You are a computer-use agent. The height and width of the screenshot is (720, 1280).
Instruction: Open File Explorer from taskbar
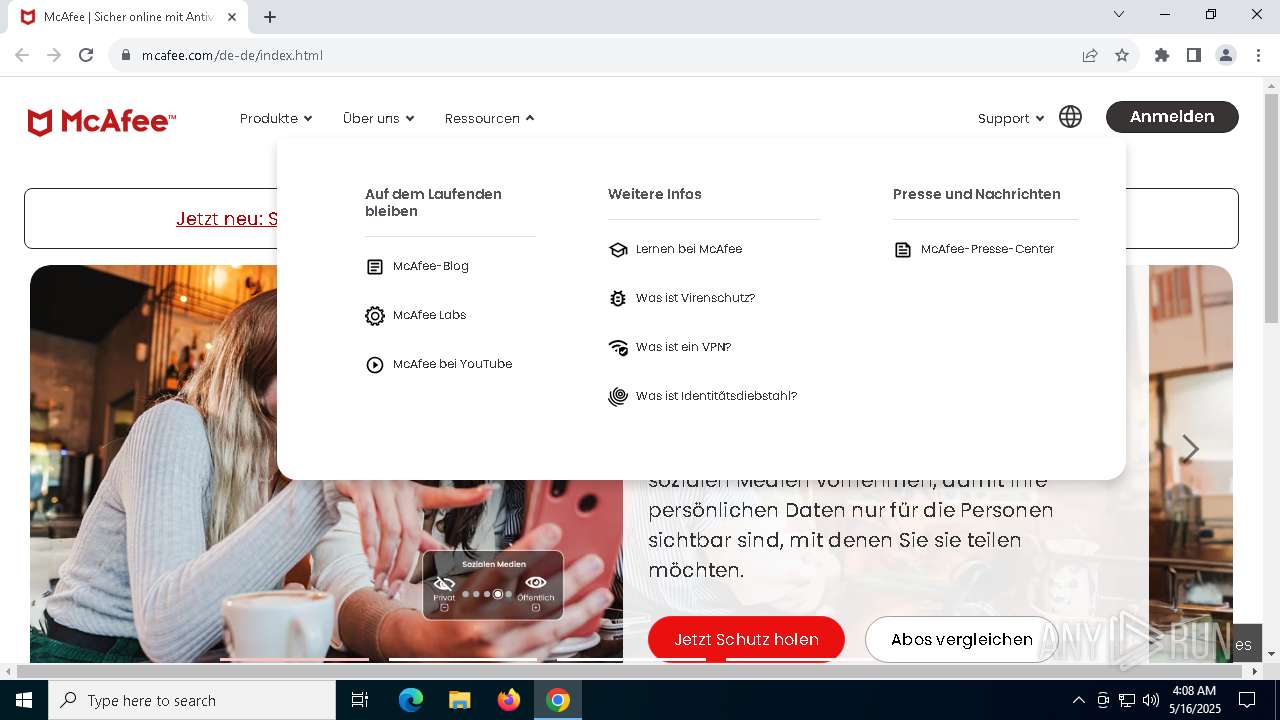[x=460, y=700]
